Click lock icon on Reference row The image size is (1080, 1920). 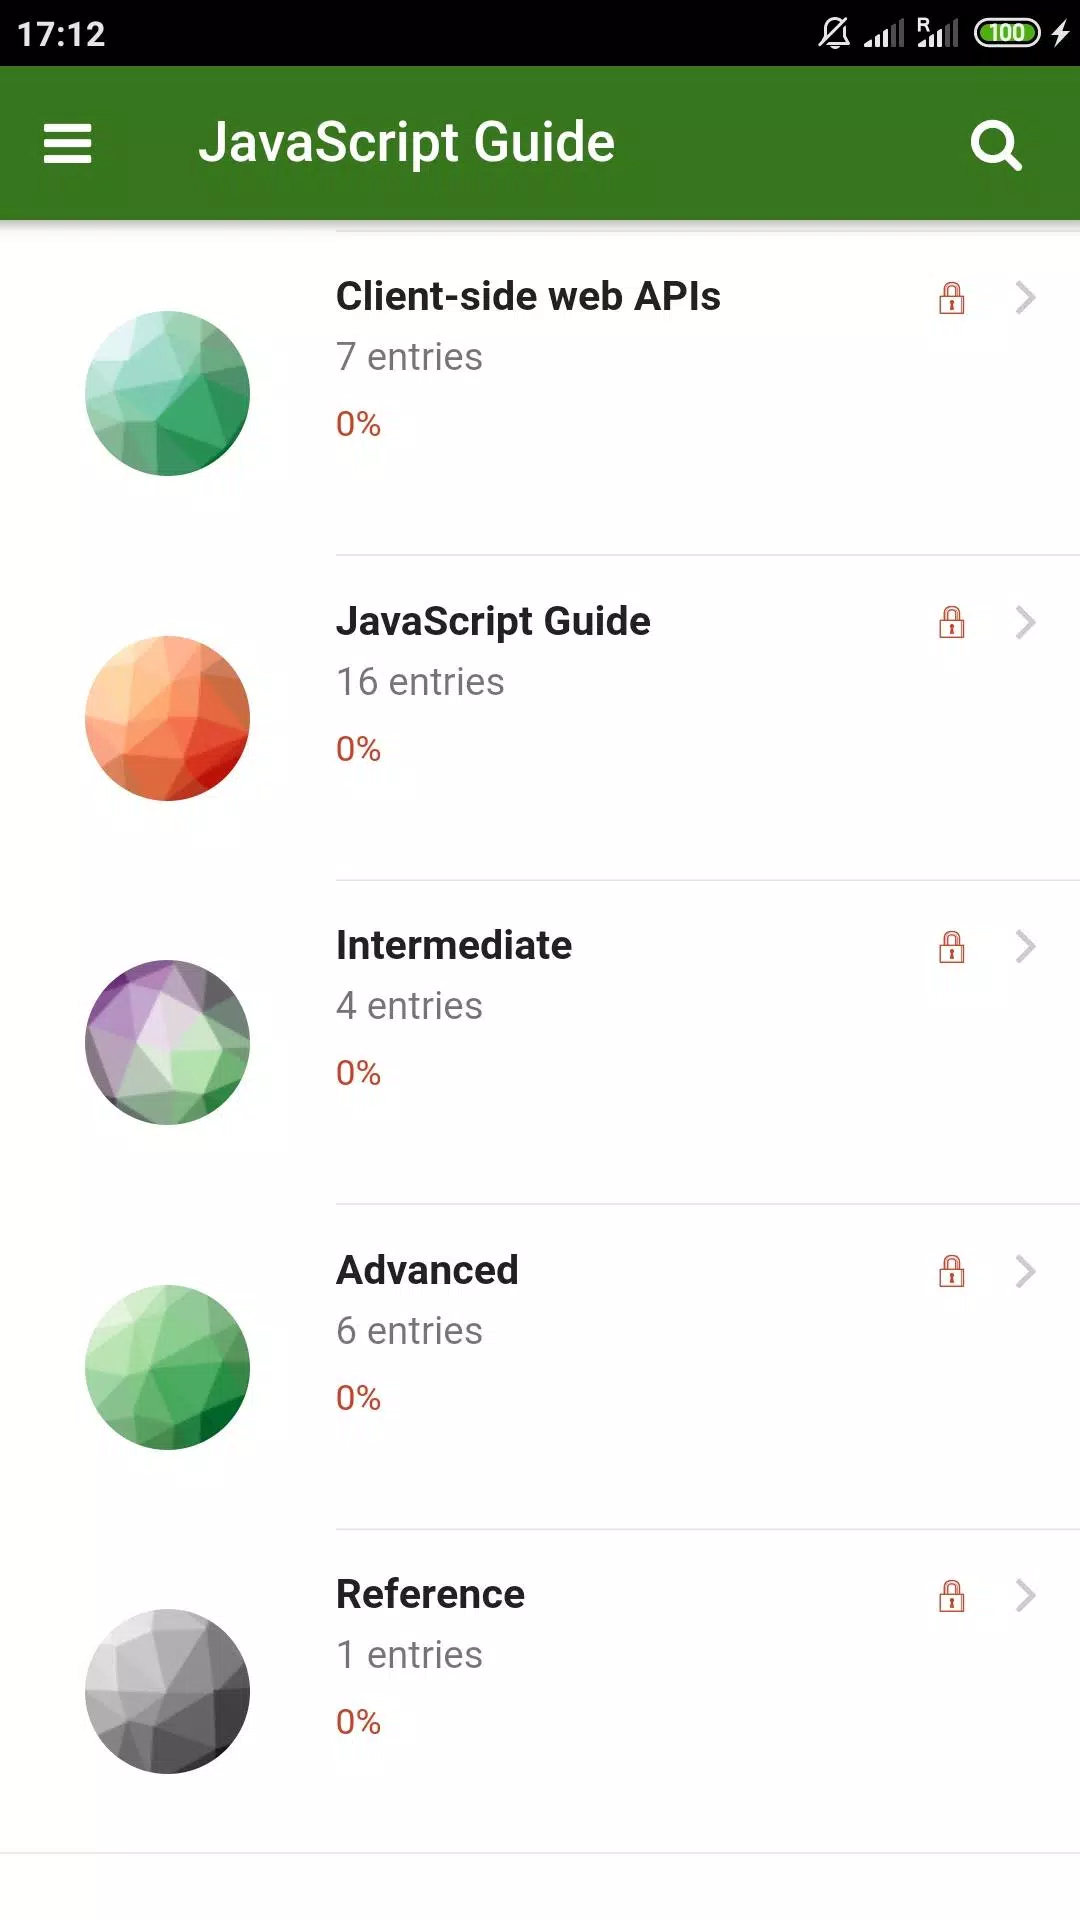pos(952,1596)
